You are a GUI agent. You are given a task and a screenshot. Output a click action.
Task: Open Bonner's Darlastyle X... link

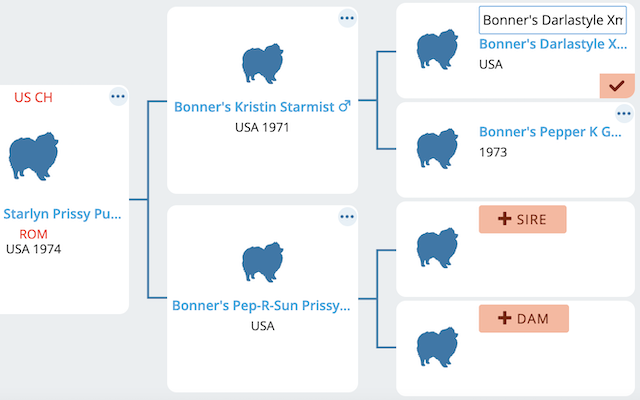(553, 44)
